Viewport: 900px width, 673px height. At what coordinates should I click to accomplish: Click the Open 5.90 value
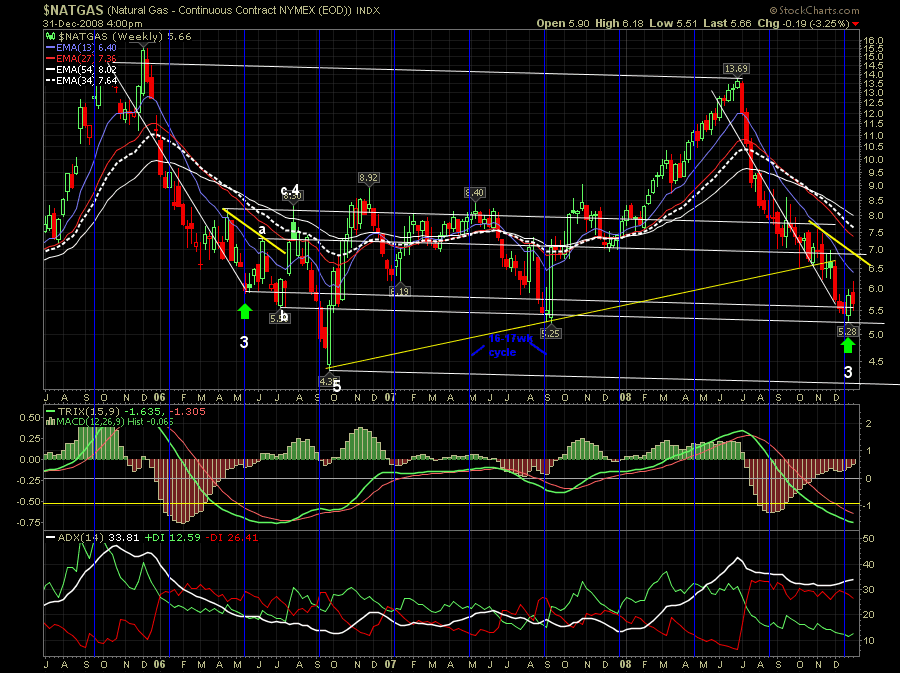pos(561,24)
